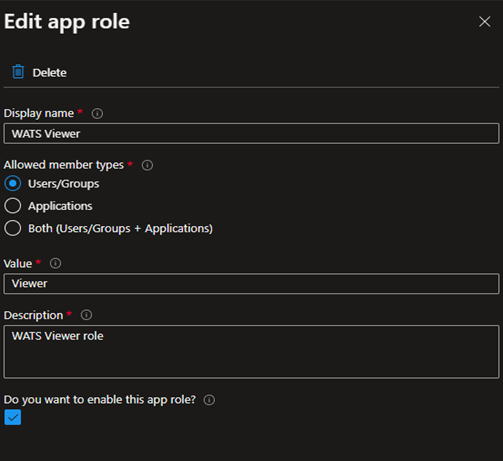Screen dimensions: 503x461
Task: Open the Display name info tooltip icon
Action: [97, 114]
